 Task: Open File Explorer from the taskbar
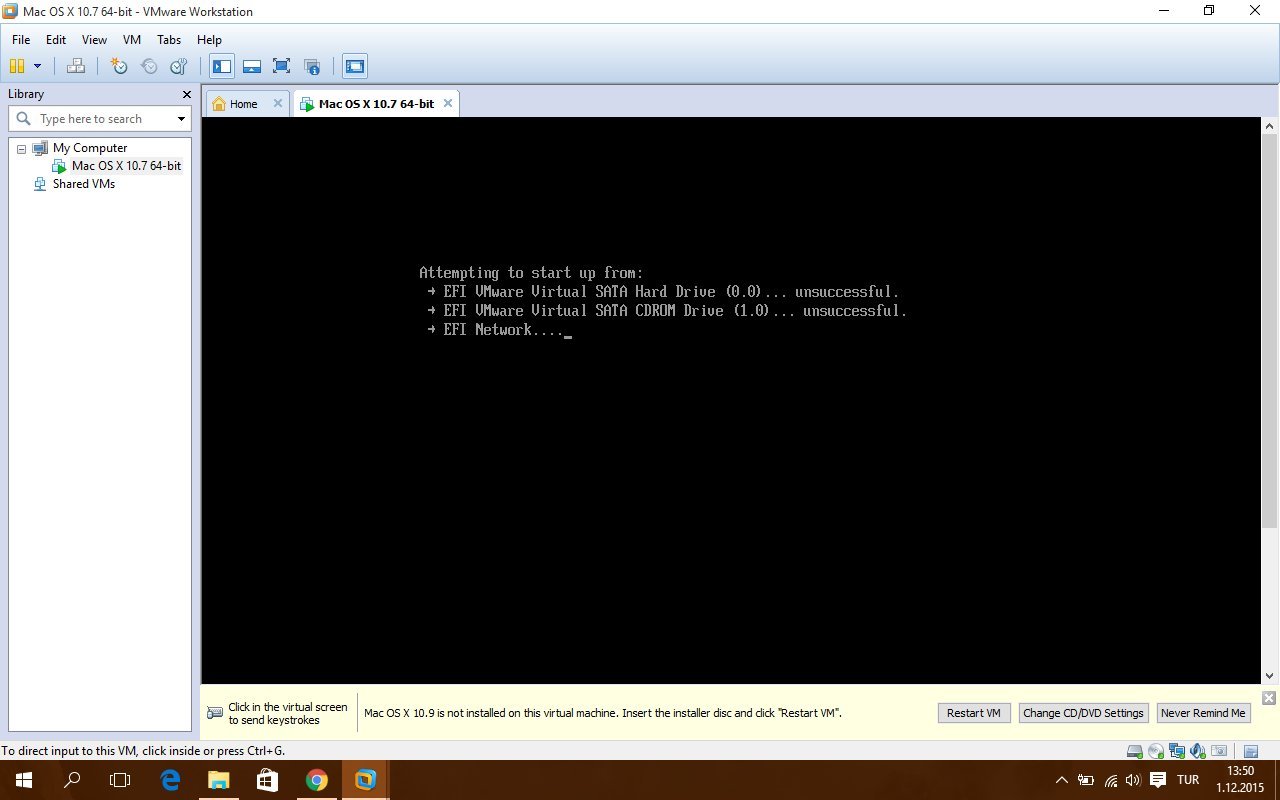[218, 780]
